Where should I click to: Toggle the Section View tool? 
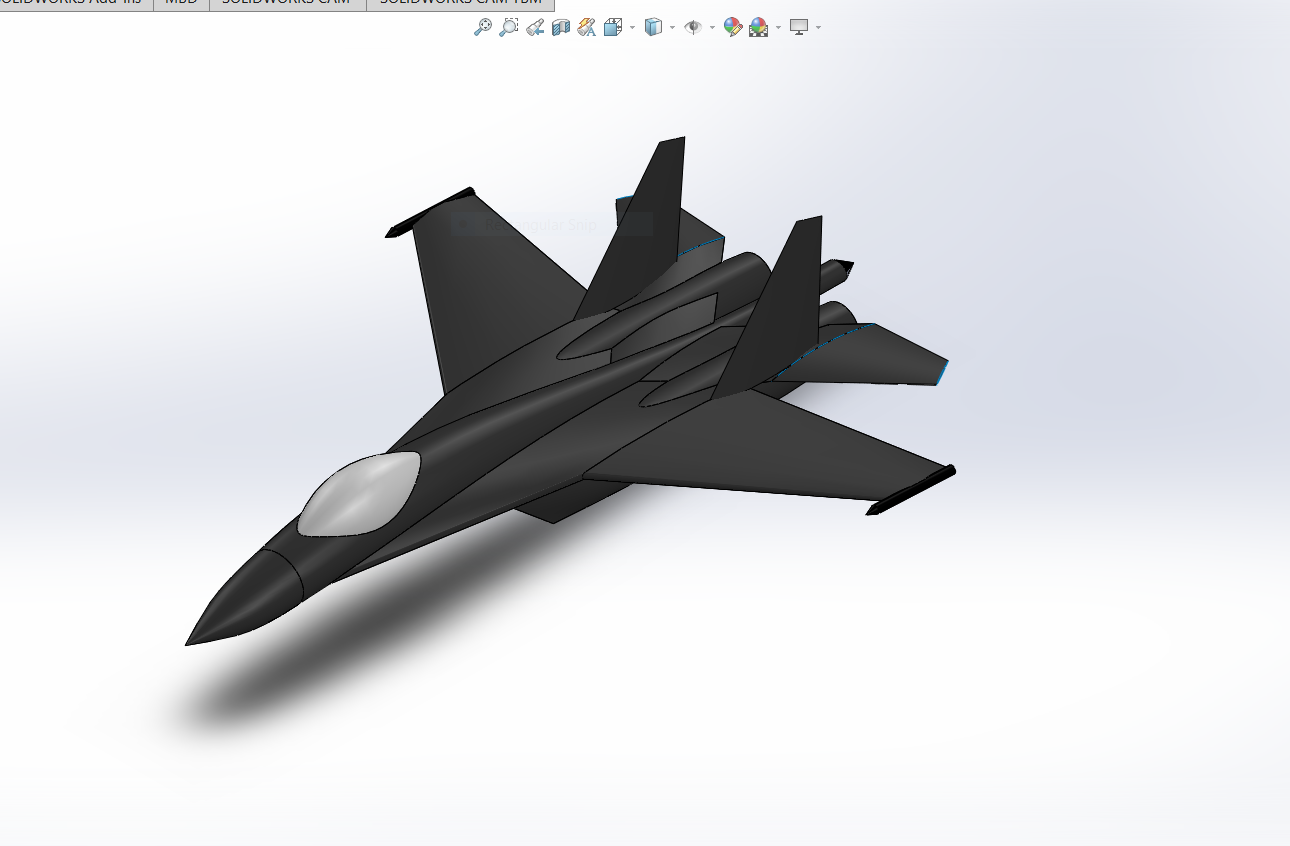tap(561, 28)
